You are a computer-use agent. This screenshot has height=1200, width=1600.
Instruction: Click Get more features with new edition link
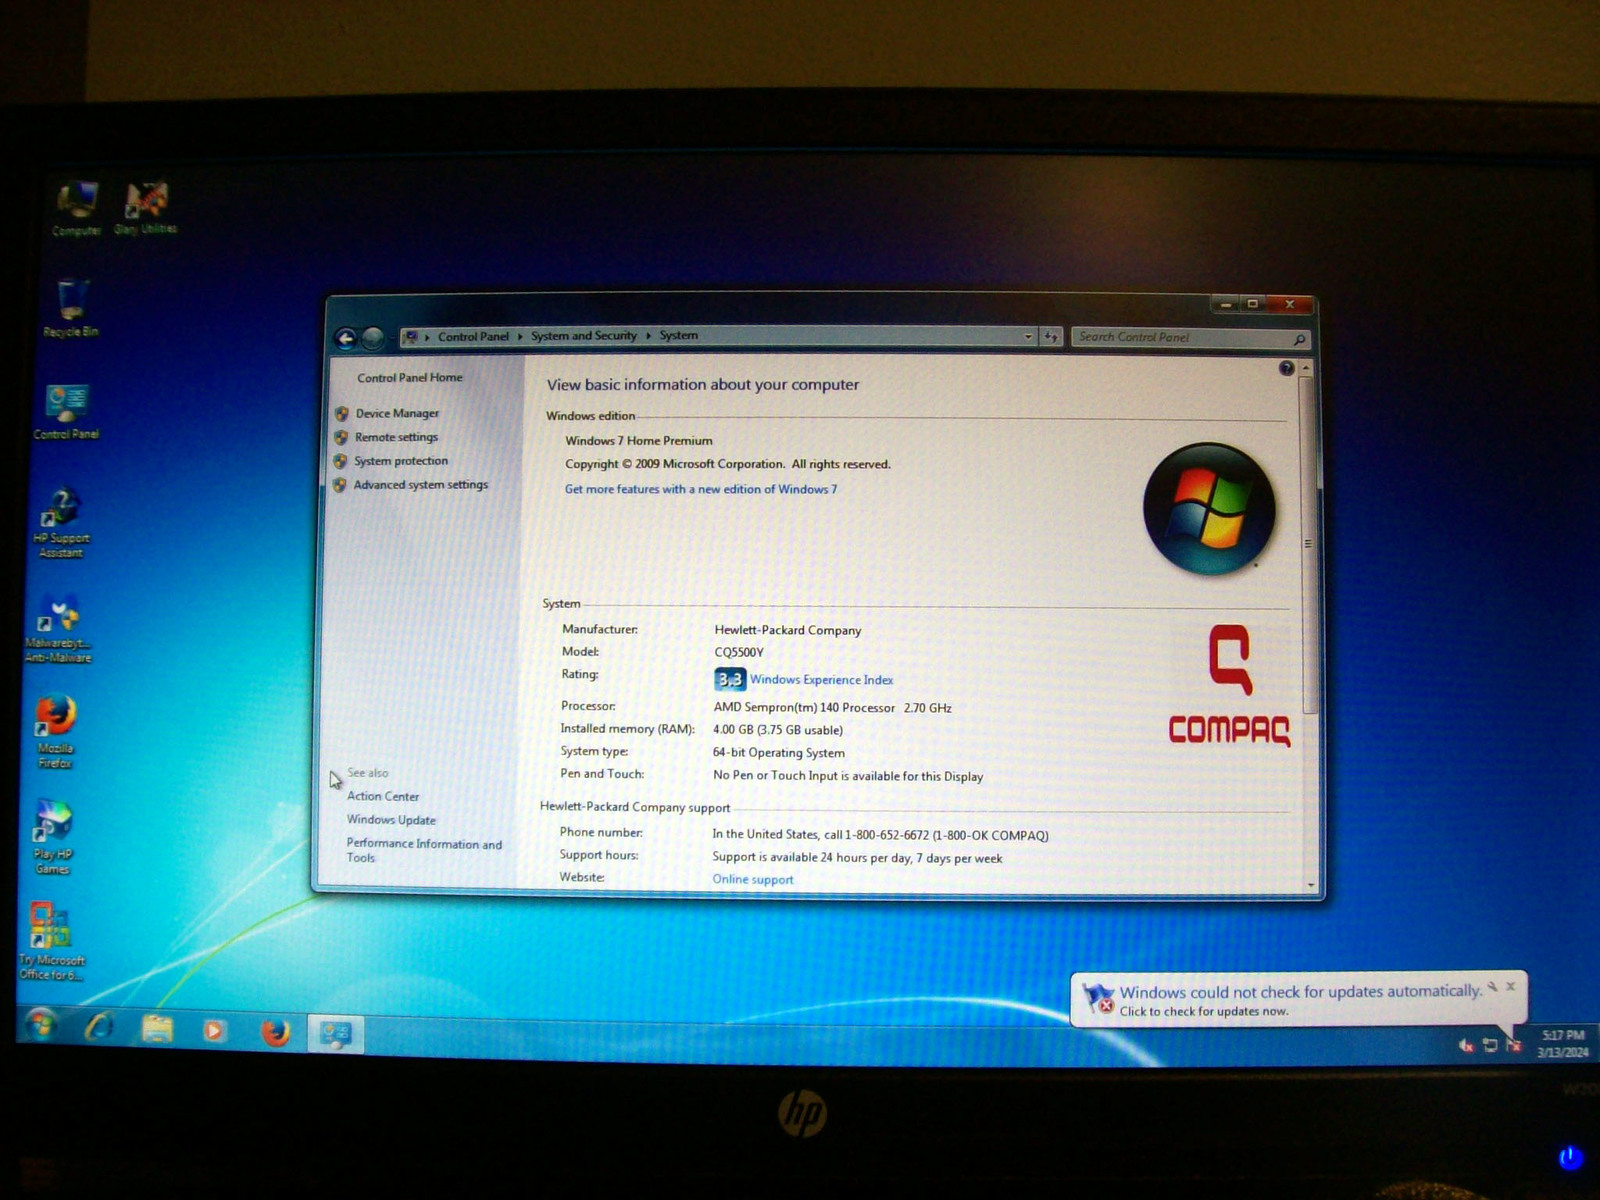tap(701, 489)
